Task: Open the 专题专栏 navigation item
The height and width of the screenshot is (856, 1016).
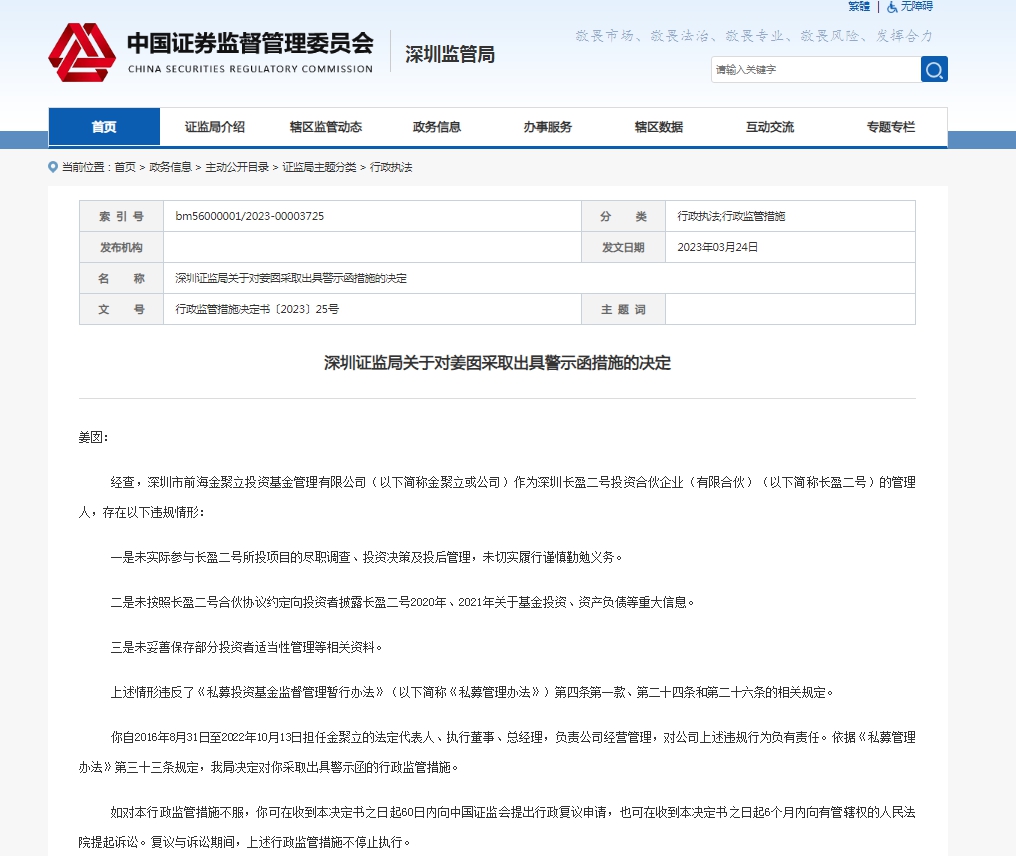Action: point(891,127)
